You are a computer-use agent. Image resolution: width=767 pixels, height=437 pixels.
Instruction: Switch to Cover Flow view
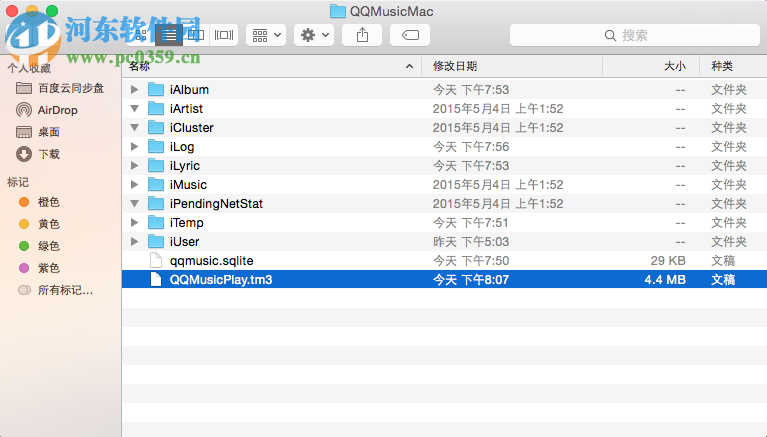pos(224,35)
